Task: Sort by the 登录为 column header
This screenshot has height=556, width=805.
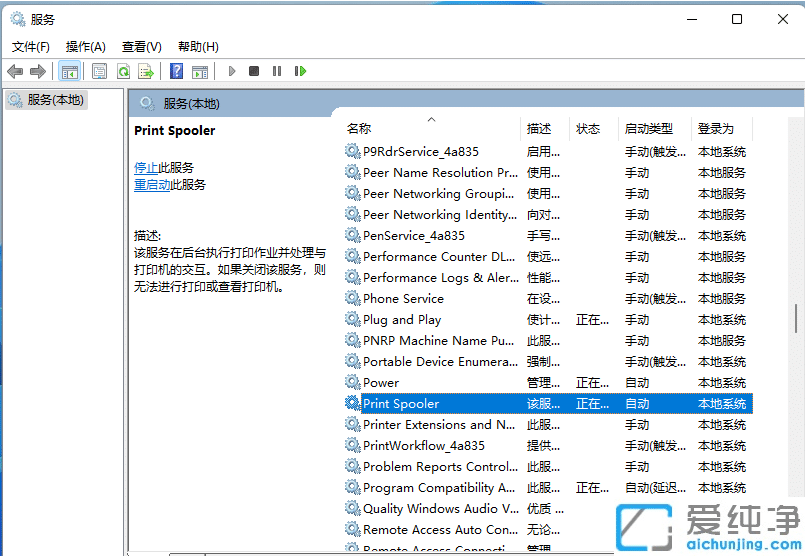Action: 722,128
